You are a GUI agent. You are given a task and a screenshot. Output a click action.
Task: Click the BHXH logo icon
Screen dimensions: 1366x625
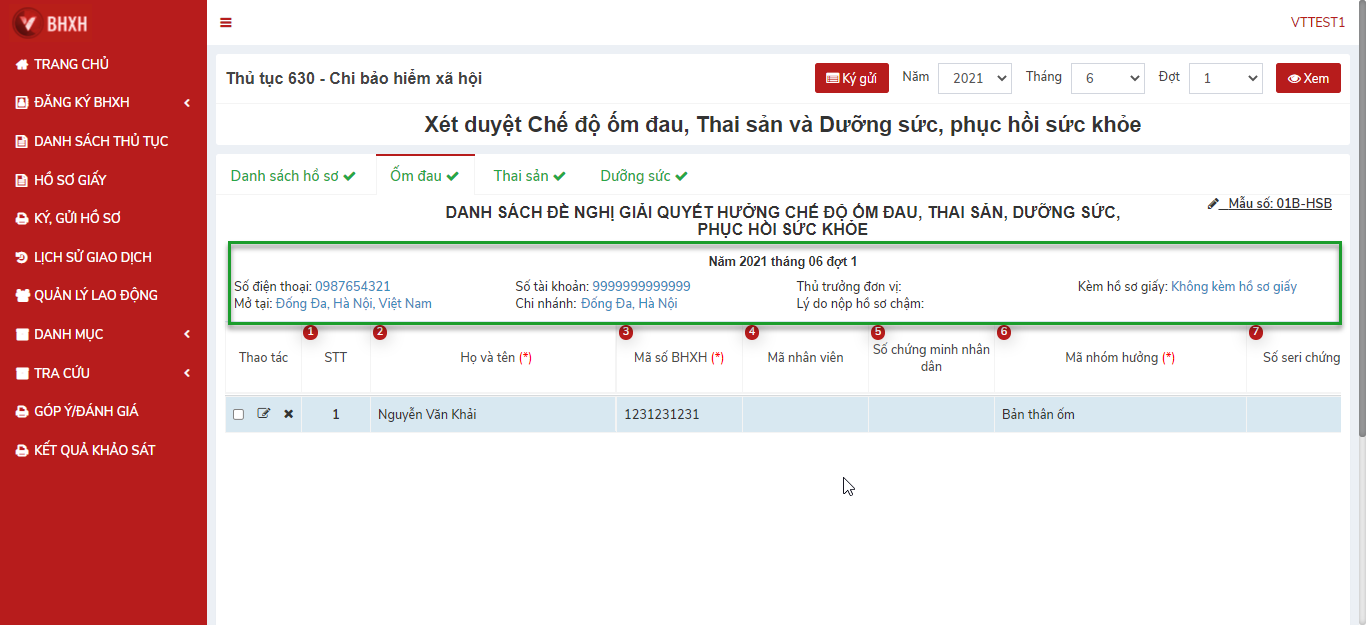(27, 22)
